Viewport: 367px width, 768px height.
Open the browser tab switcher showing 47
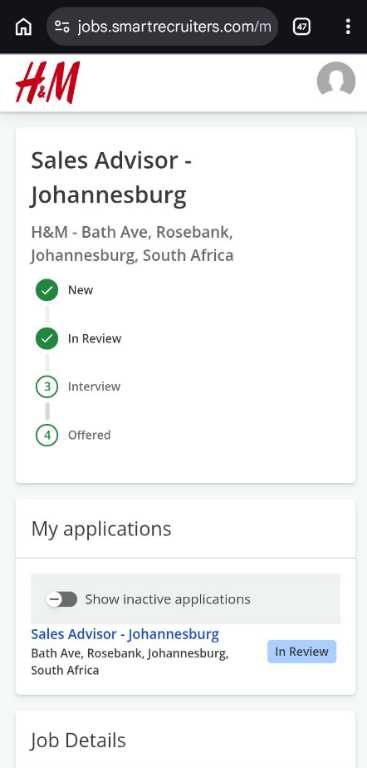coord(301,26)
